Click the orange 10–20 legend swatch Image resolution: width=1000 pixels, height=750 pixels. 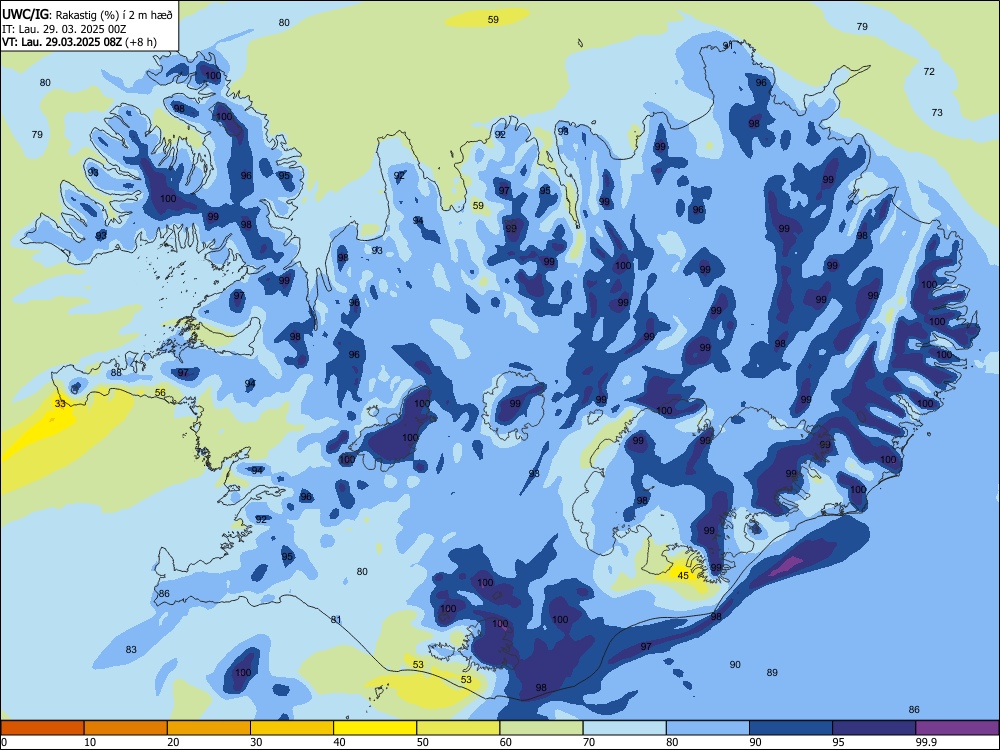(126, 728)
